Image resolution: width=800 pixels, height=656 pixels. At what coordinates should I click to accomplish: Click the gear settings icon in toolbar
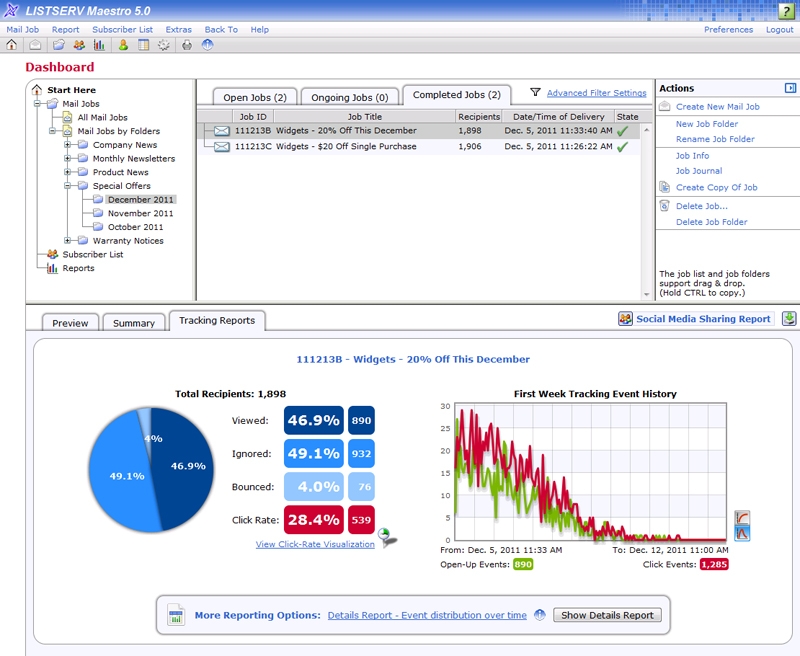[163, 45]
